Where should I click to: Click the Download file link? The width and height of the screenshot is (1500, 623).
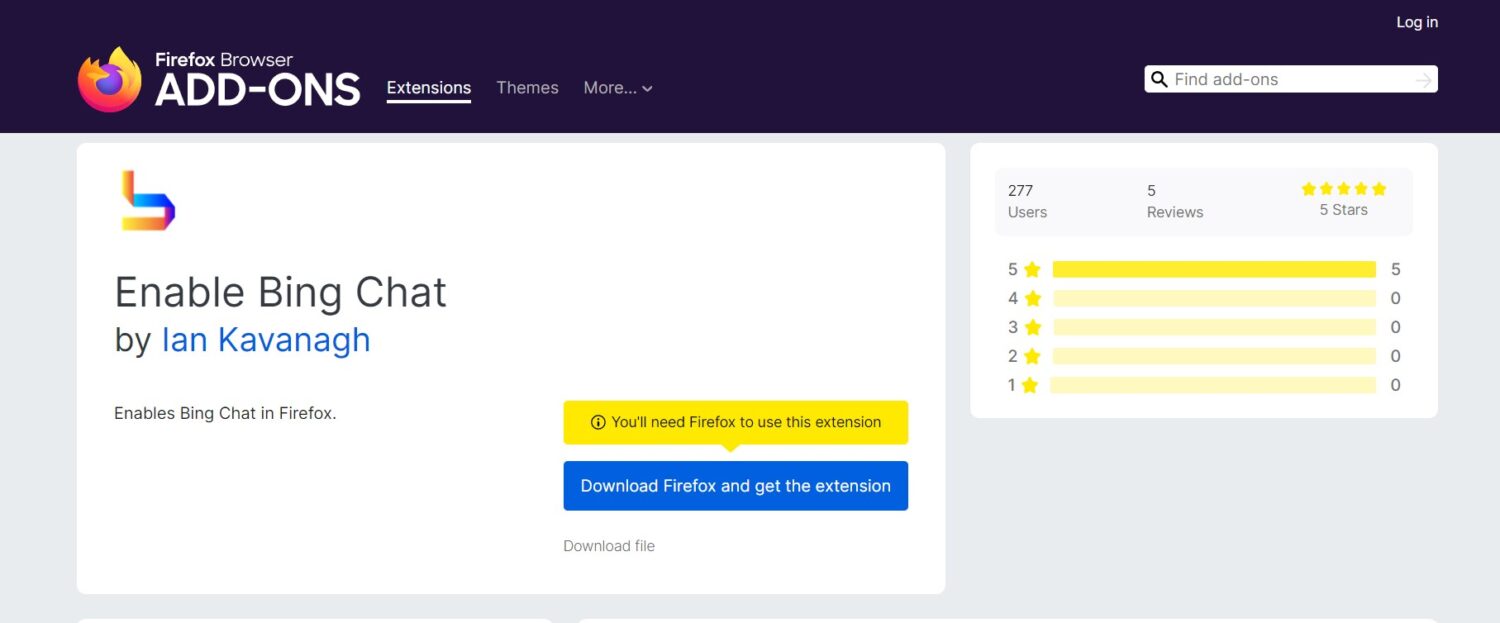[609, 546]
